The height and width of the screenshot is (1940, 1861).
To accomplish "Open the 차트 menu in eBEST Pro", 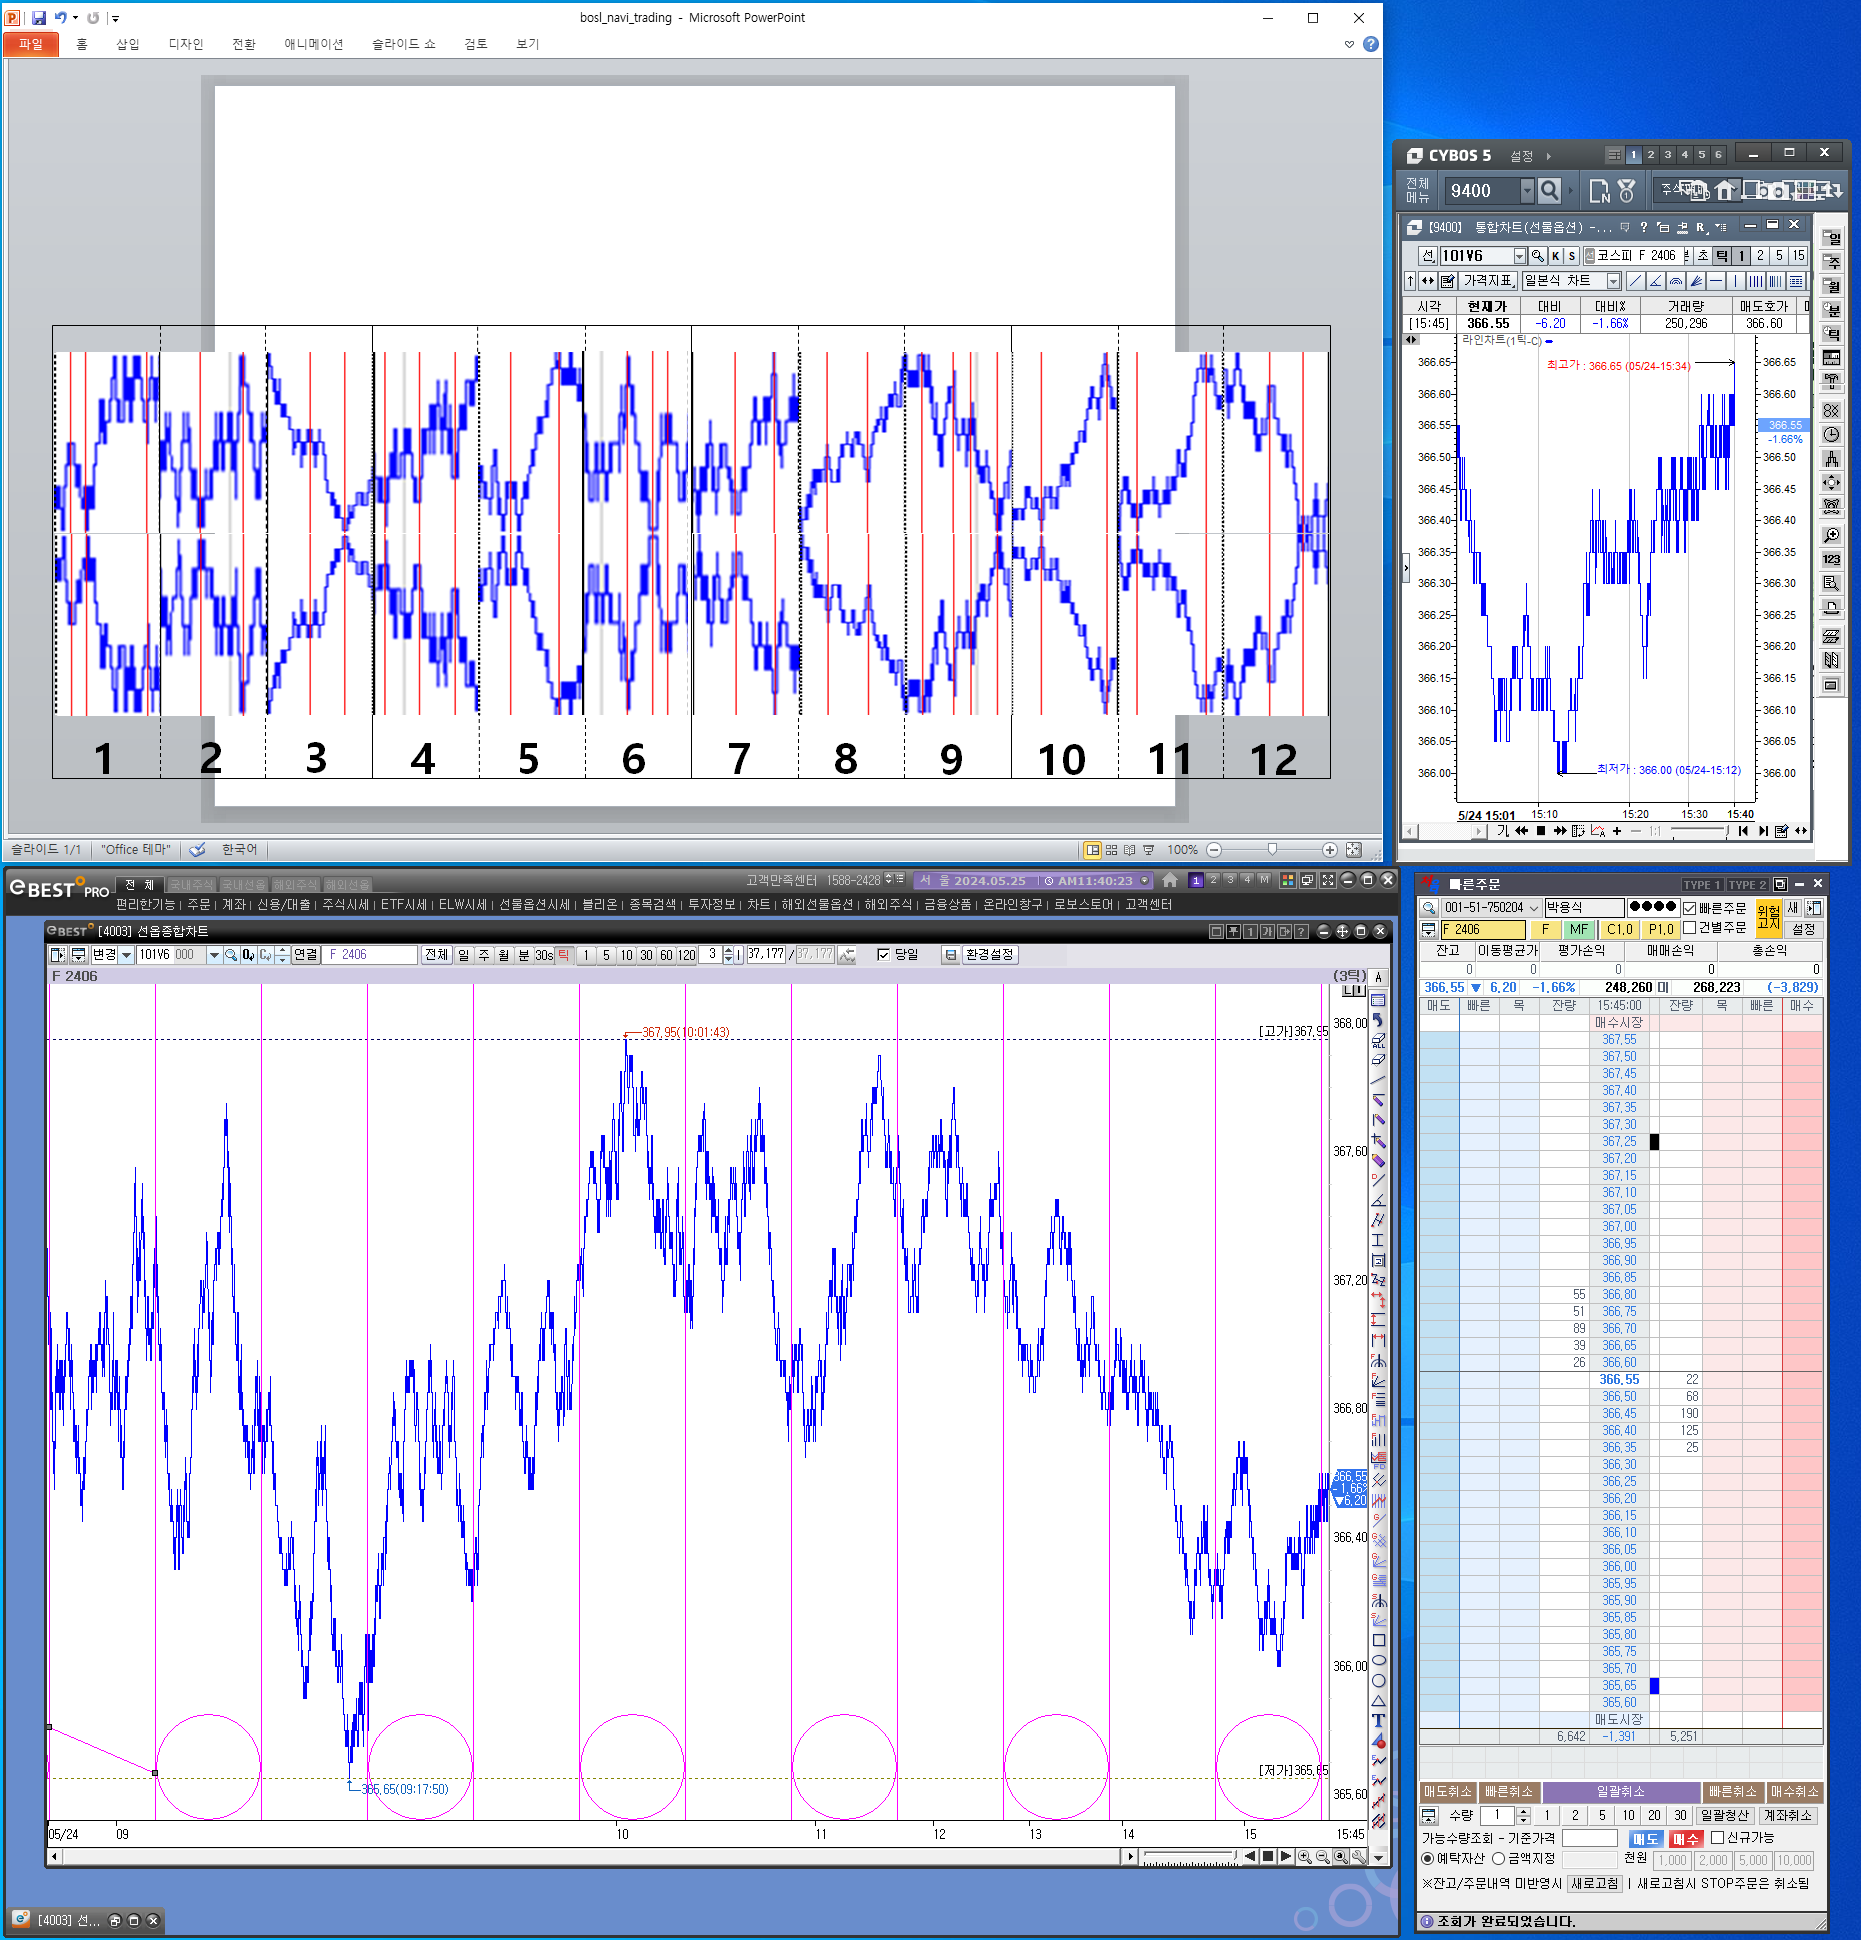I will [x=758, y=904].
